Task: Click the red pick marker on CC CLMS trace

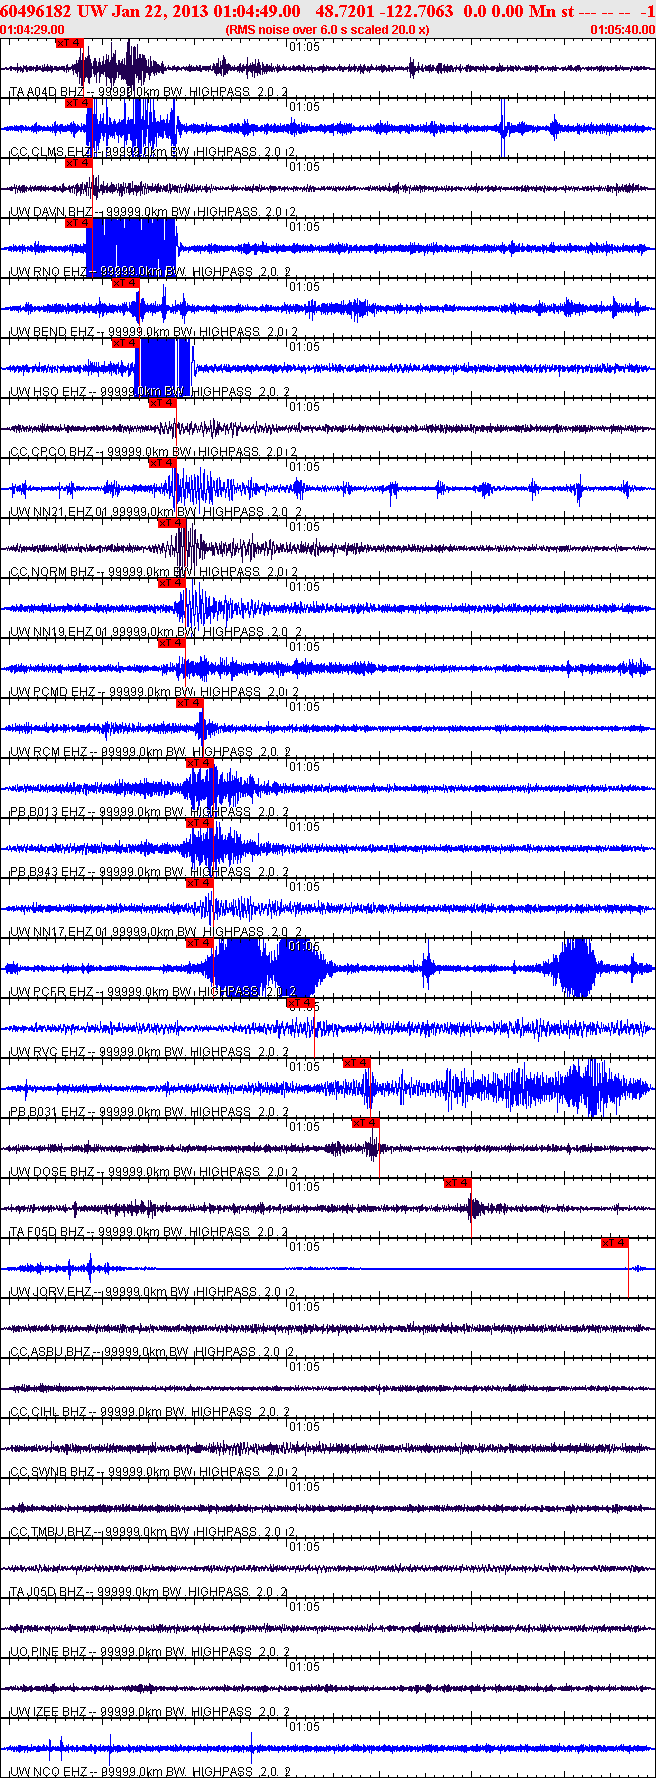Action: click(x=78, y=103)
